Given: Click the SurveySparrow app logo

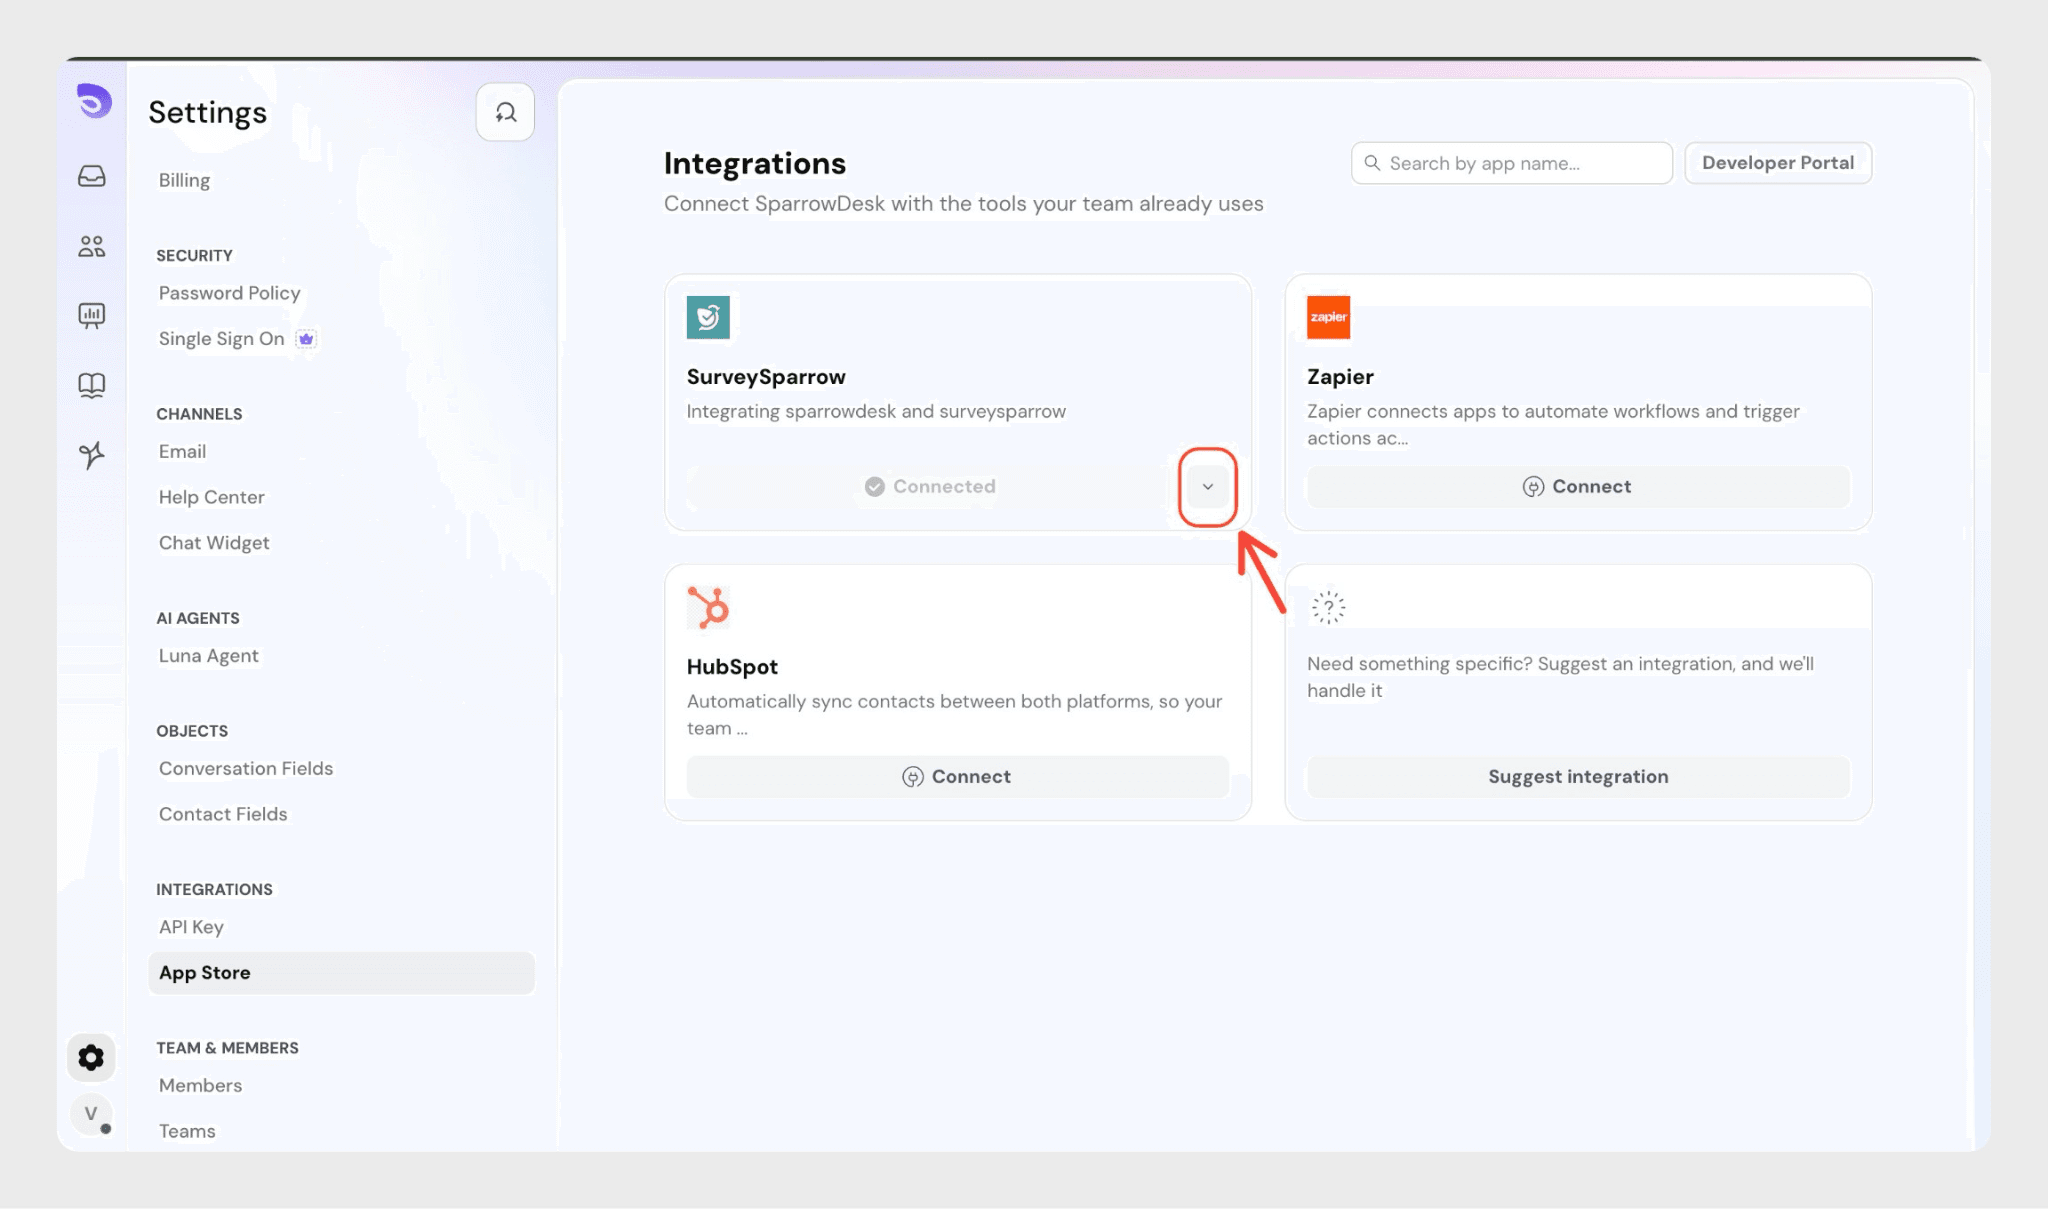Looking at the screenshot, I should [708, 317].
